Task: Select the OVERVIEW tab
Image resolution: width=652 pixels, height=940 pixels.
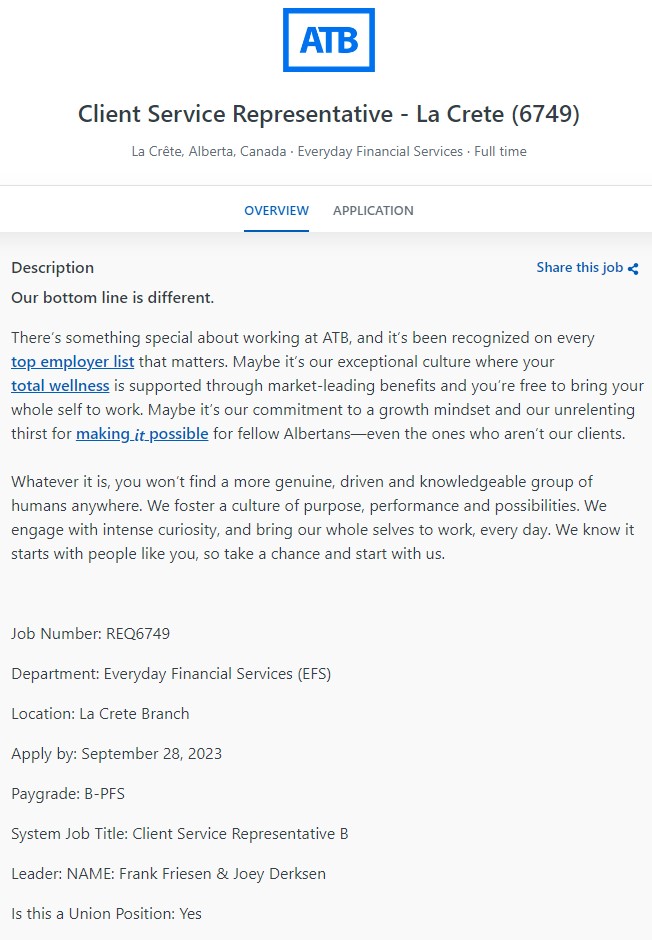Action: coord(276,210)
